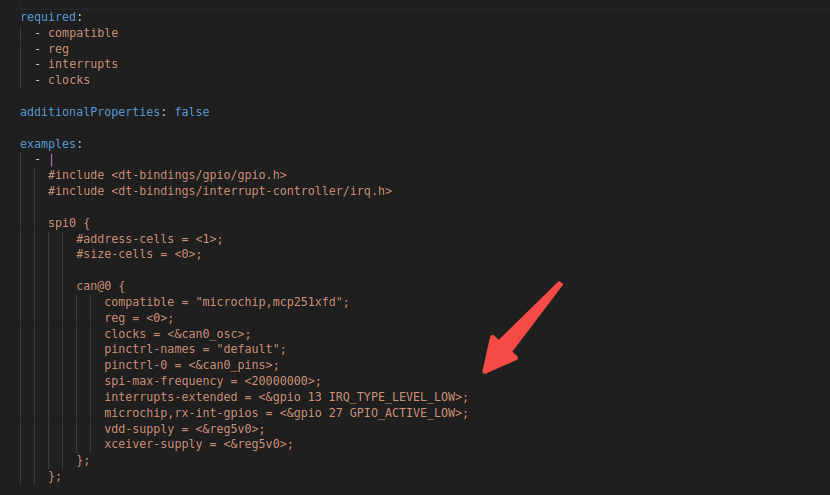
Task: Click "compatible" in the required list
Action: click(83, 33)
